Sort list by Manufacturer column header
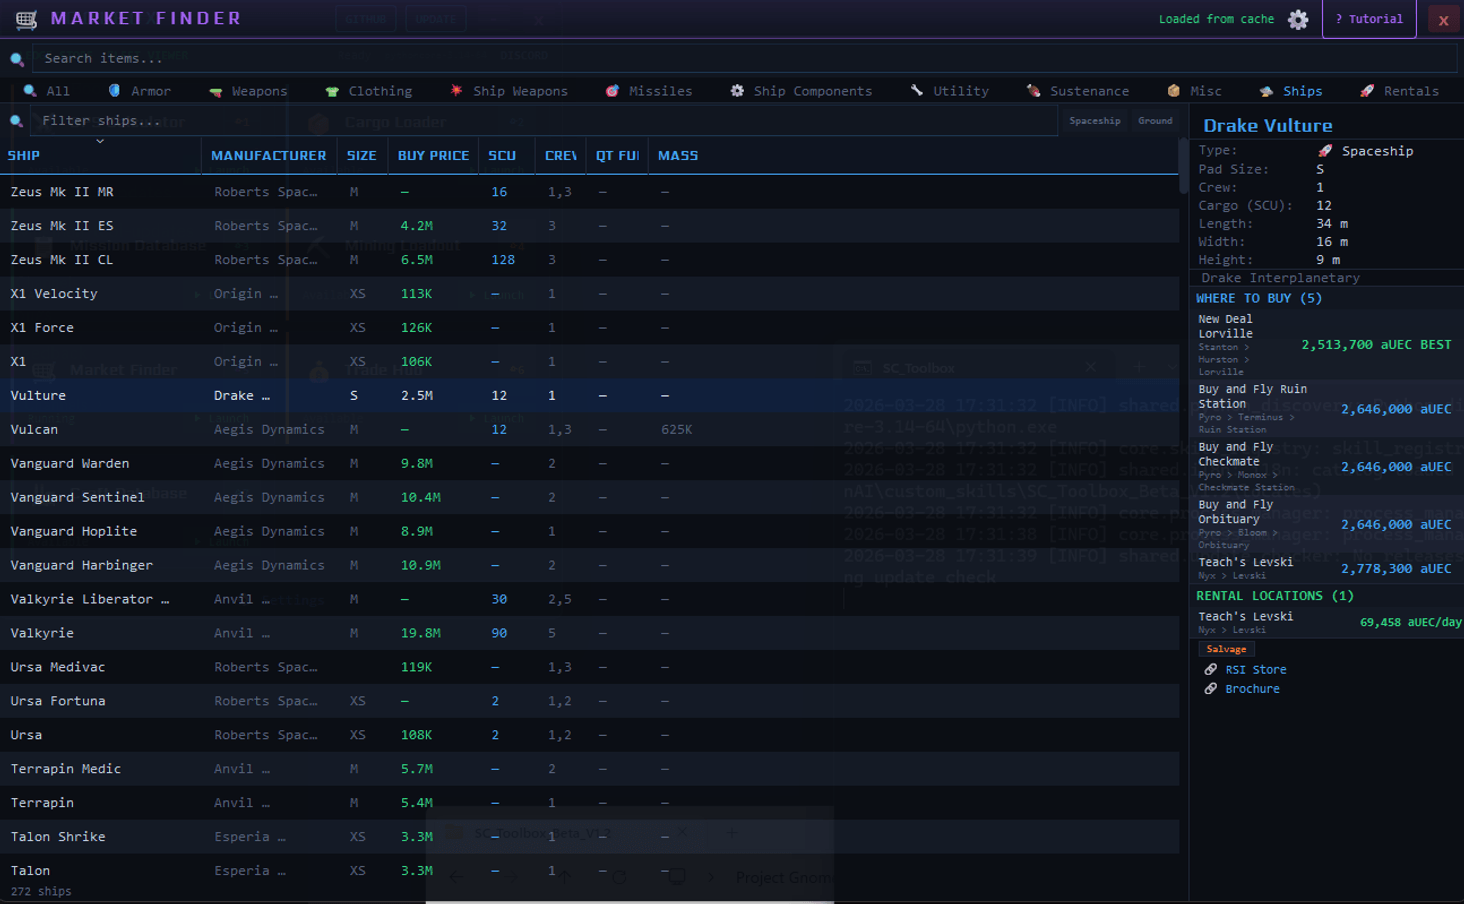 [268, 156]
